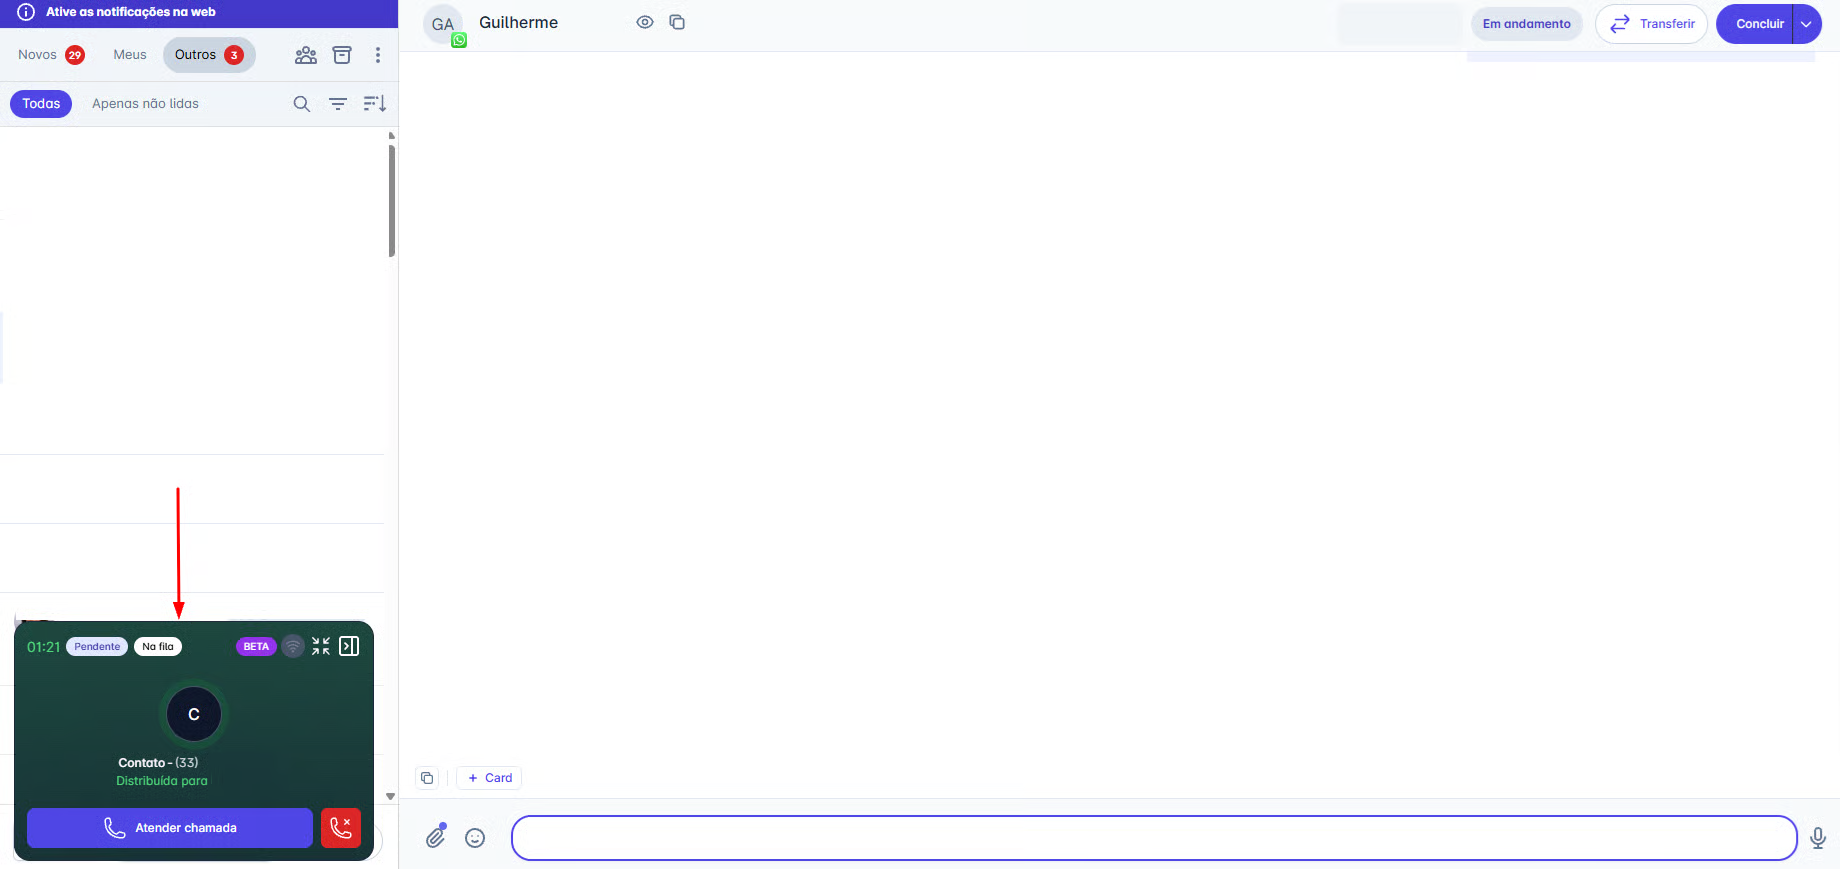1840x869 pixels.
Task: Focus the message text input field
Action: (1154, 838)
